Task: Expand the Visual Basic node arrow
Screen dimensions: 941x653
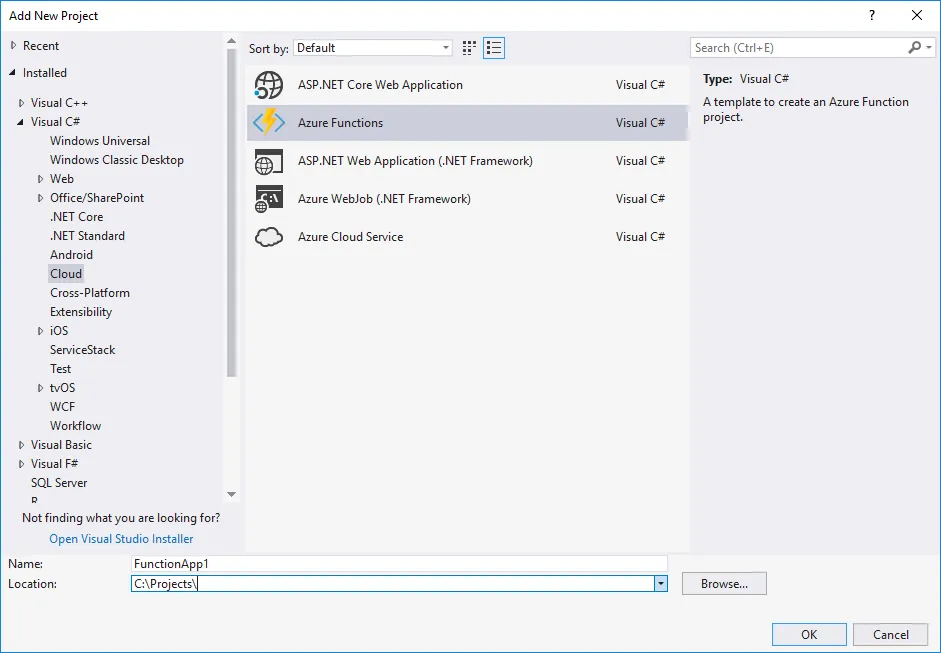Action: pyautogui.click(x=22, y=445)
